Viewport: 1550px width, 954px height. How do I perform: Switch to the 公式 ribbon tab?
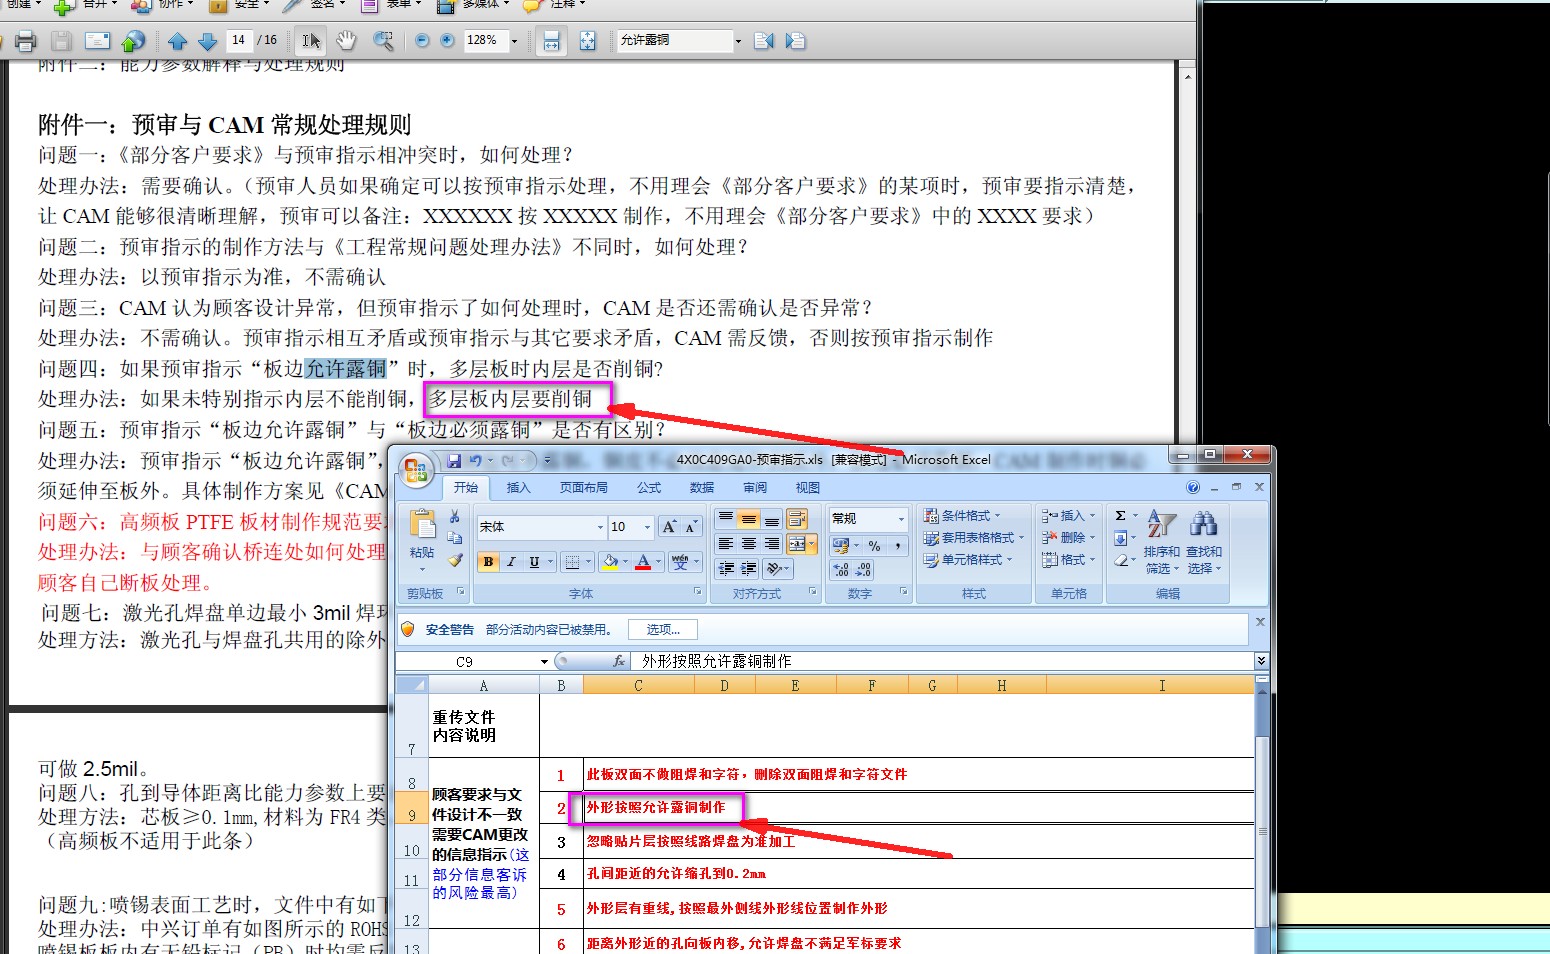[x=649, y=488]
